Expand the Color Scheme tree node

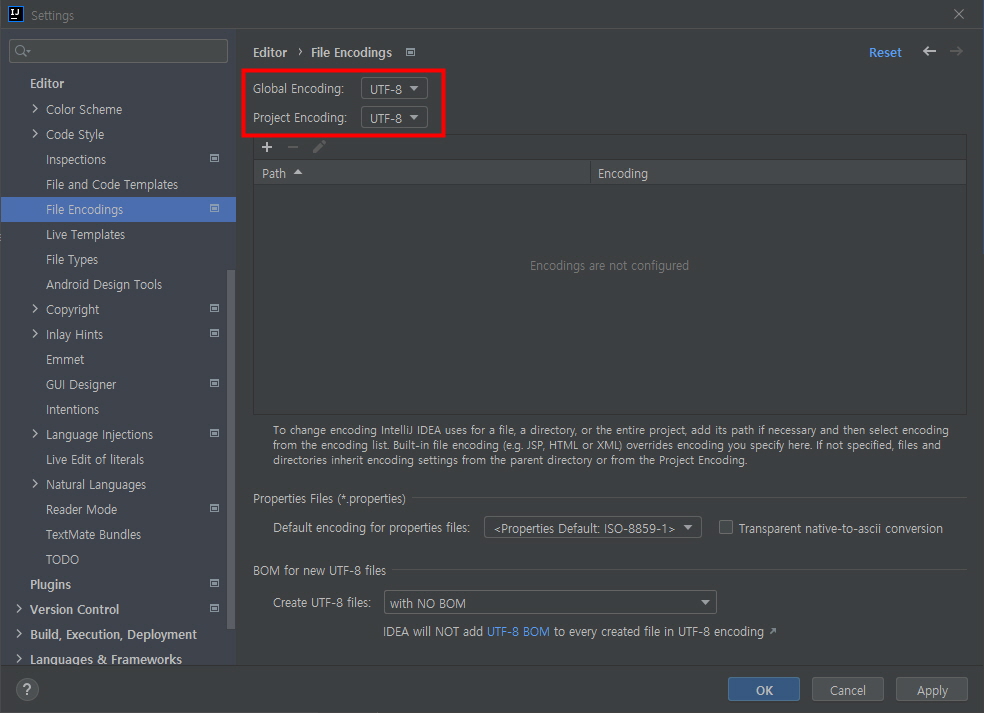pos(35,109)
